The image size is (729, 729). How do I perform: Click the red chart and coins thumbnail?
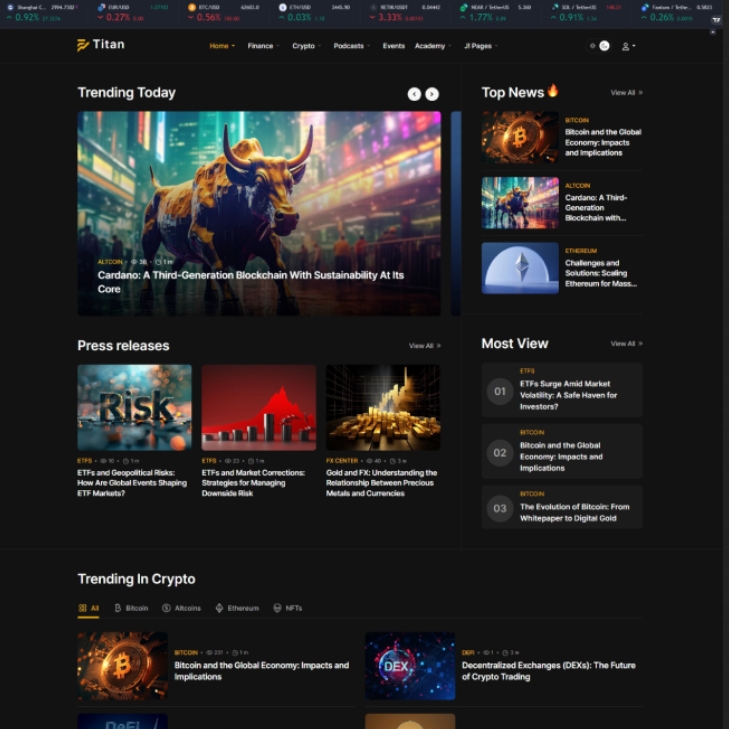tap(259, 407)
